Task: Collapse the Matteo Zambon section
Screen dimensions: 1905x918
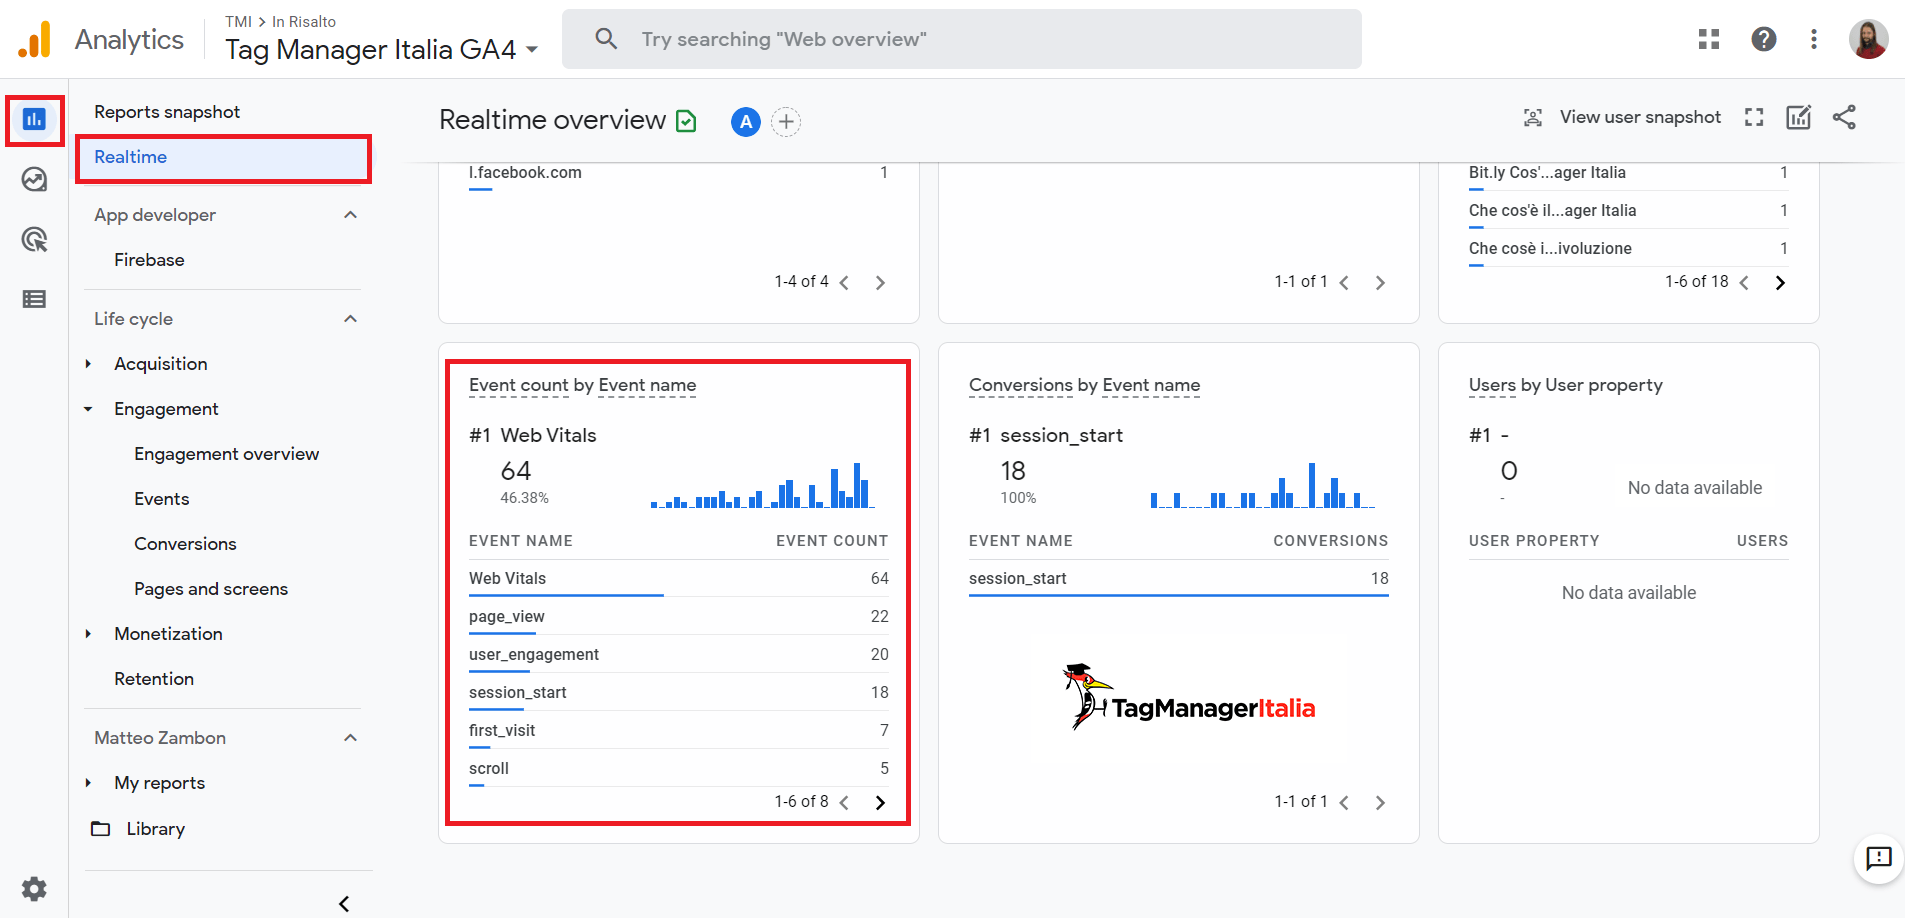Action: 350,738
